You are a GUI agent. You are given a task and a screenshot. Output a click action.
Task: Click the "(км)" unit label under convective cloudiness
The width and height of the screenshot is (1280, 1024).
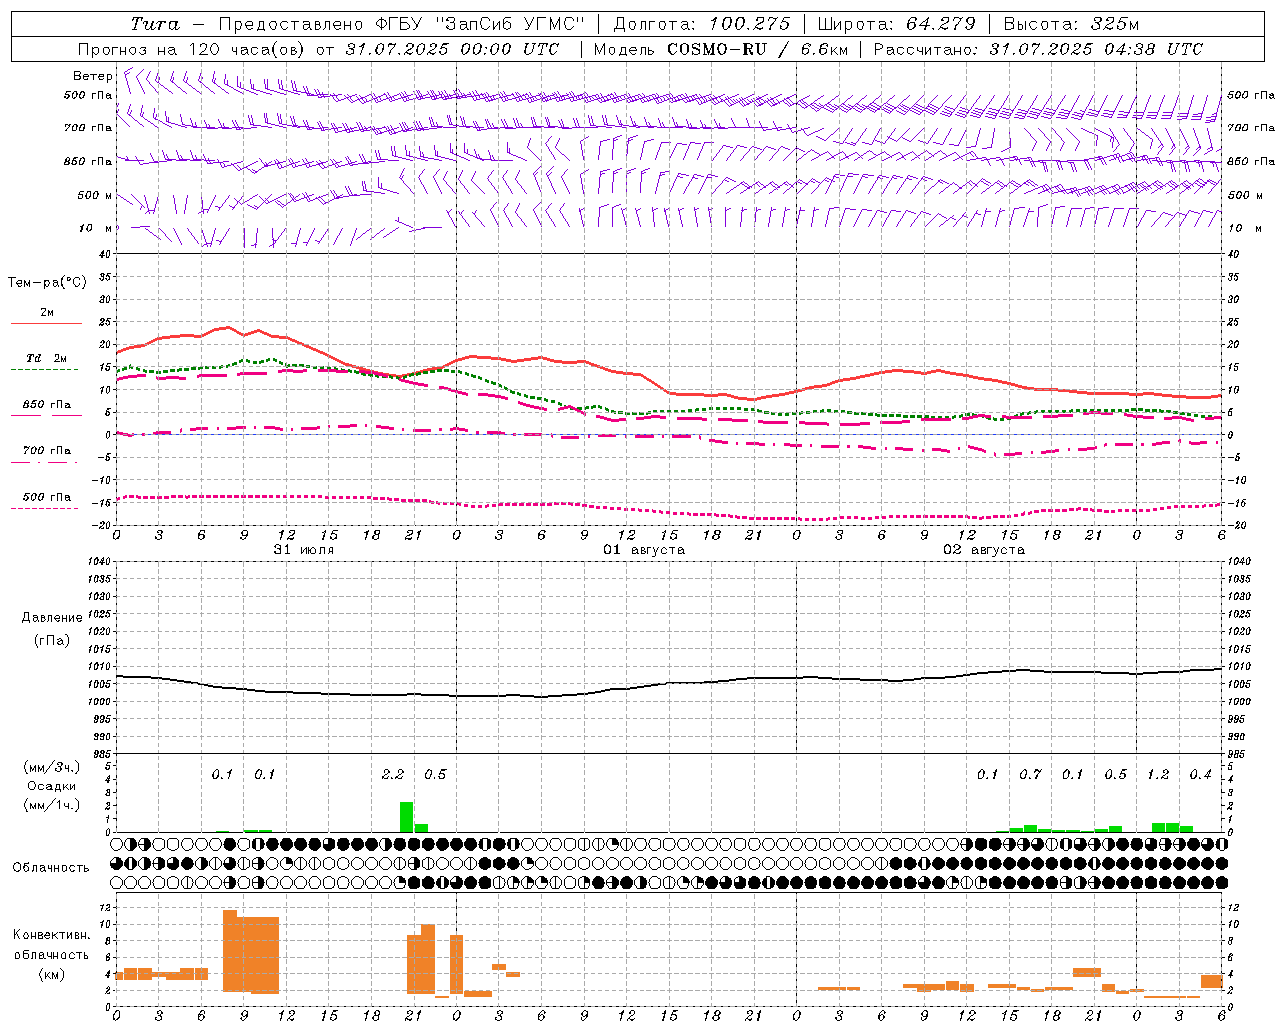52,974
